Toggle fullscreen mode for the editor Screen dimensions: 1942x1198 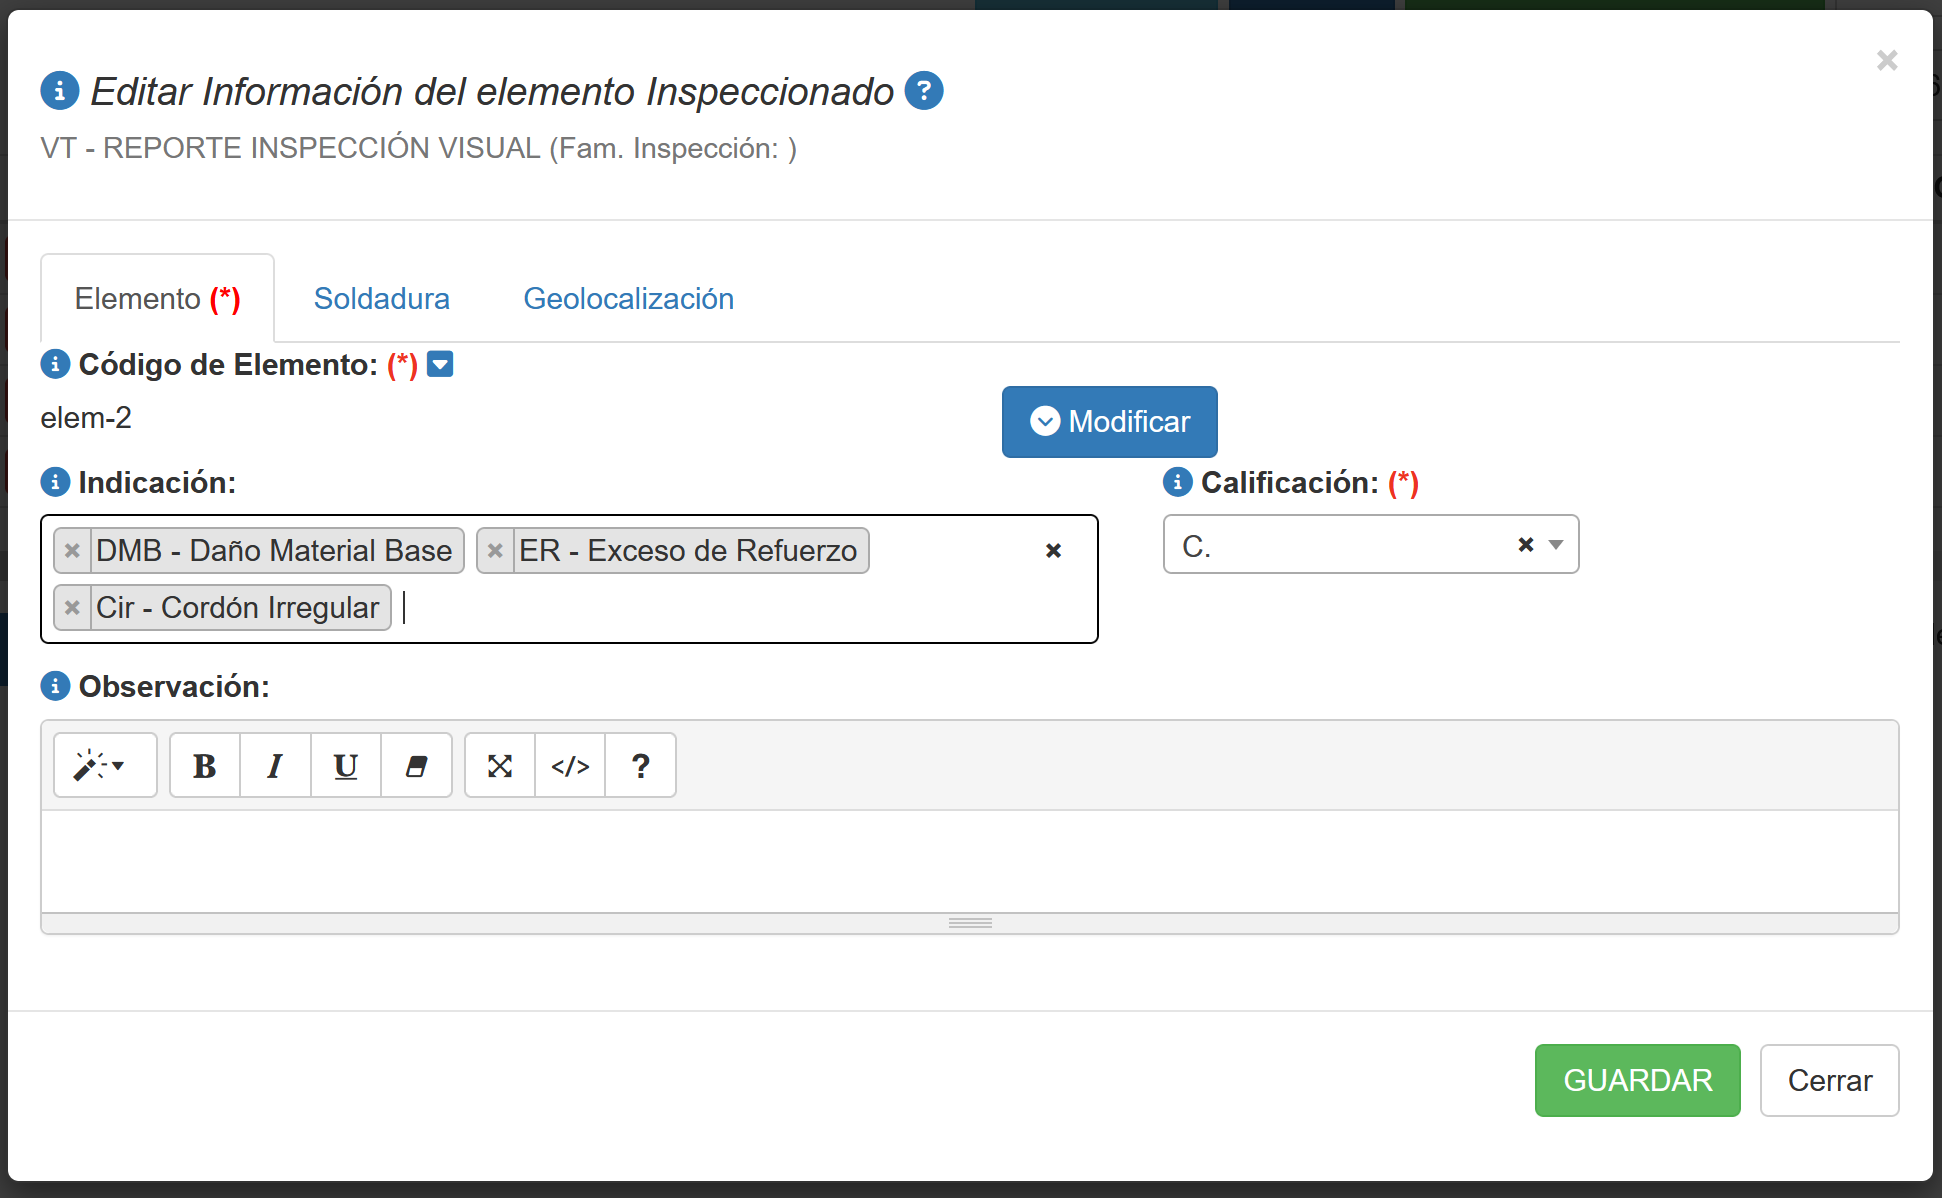500,766
